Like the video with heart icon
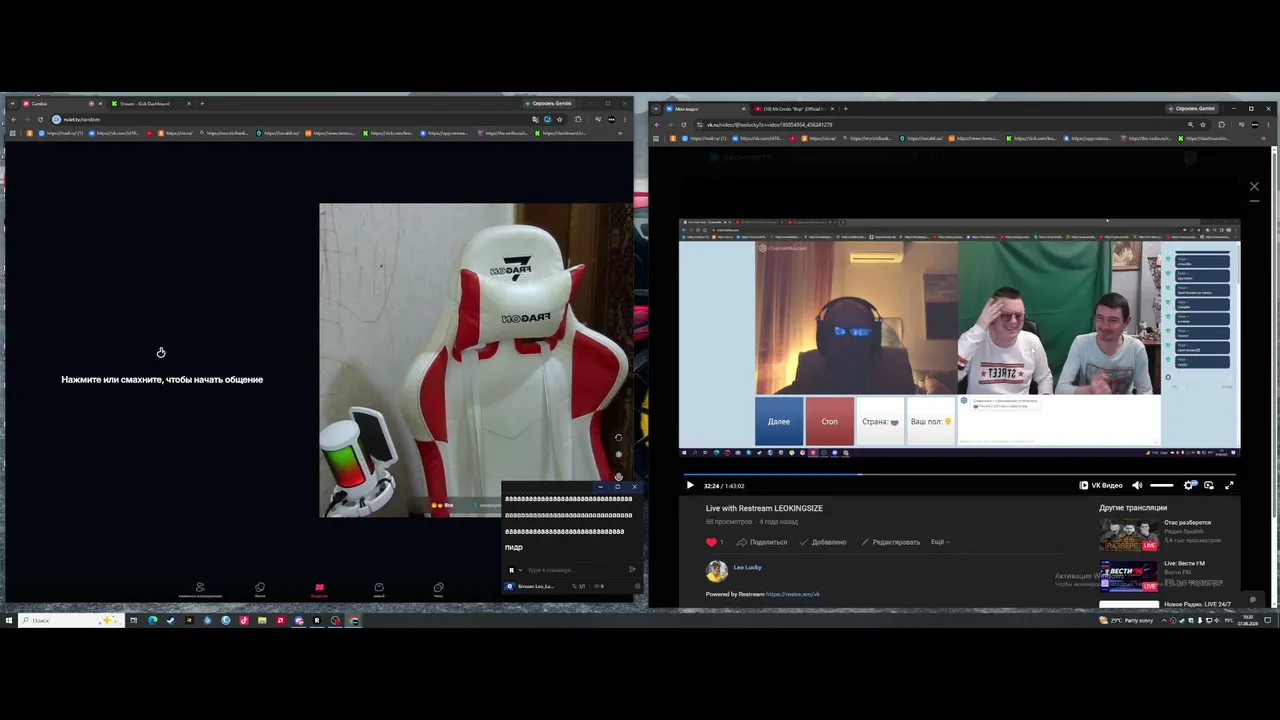The width and height of the screenshot is (1280, 720). 712,542
